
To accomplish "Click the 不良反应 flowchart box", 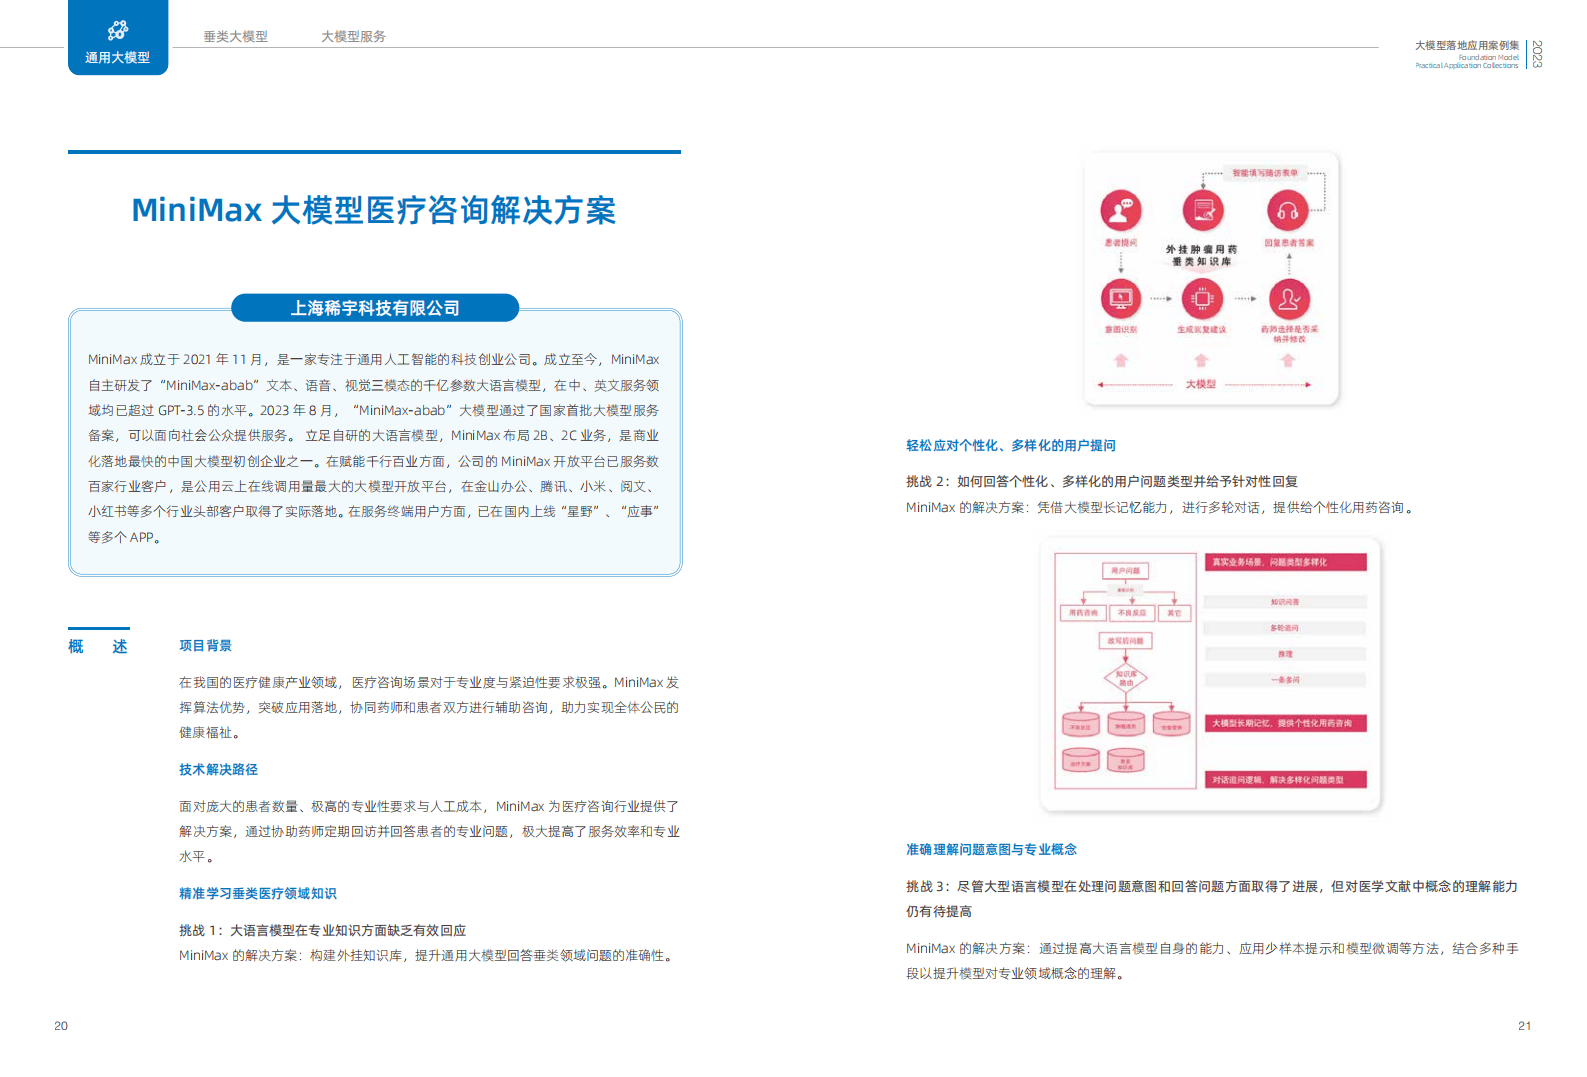I will tap(1131, 613).
